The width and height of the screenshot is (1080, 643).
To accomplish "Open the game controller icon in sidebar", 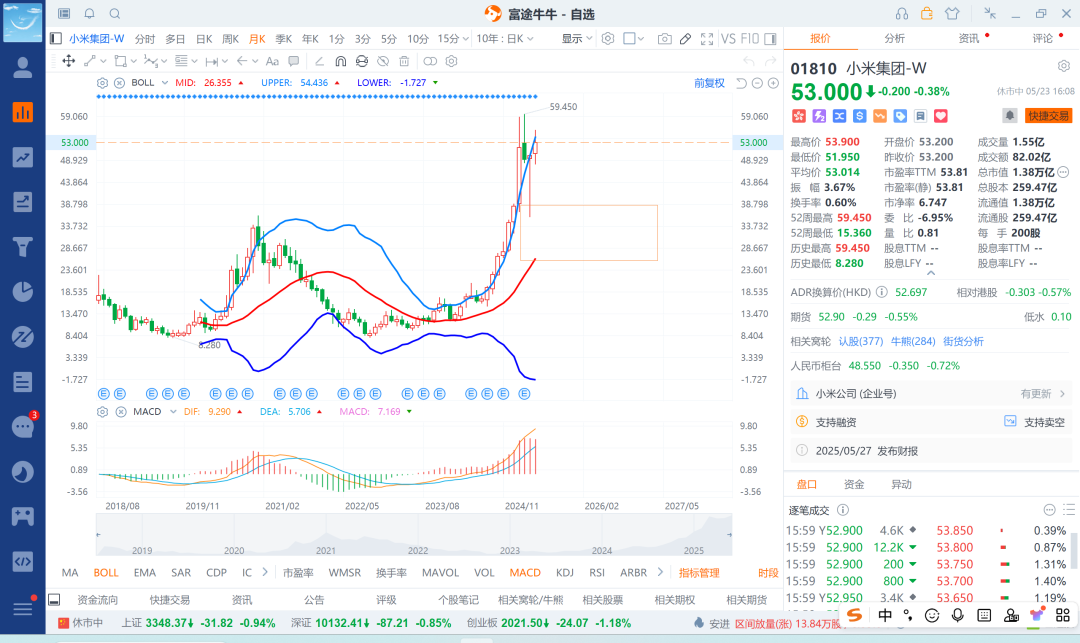I will click(x=23, y=516).
